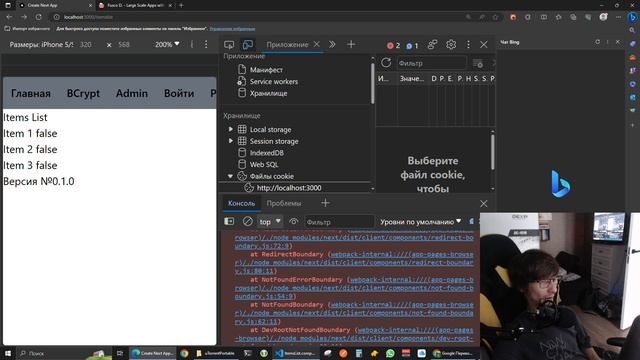Select Web SQL in the storage tree
The height and width of the screenshot is (360, 640).
pos(264,164)
